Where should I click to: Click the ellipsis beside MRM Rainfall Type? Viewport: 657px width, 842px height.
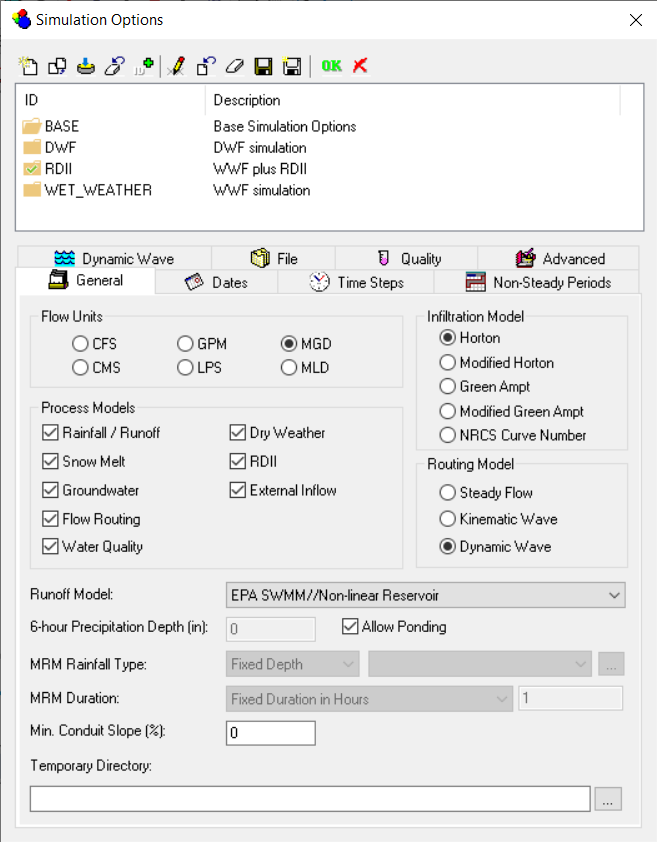611,663
